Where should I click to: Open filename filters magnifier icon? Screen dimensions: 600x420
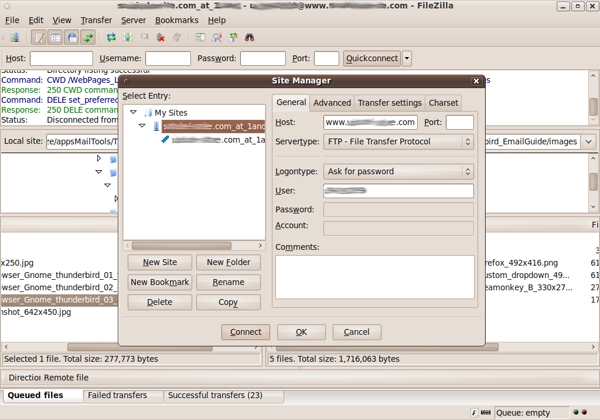pos(217,37)
